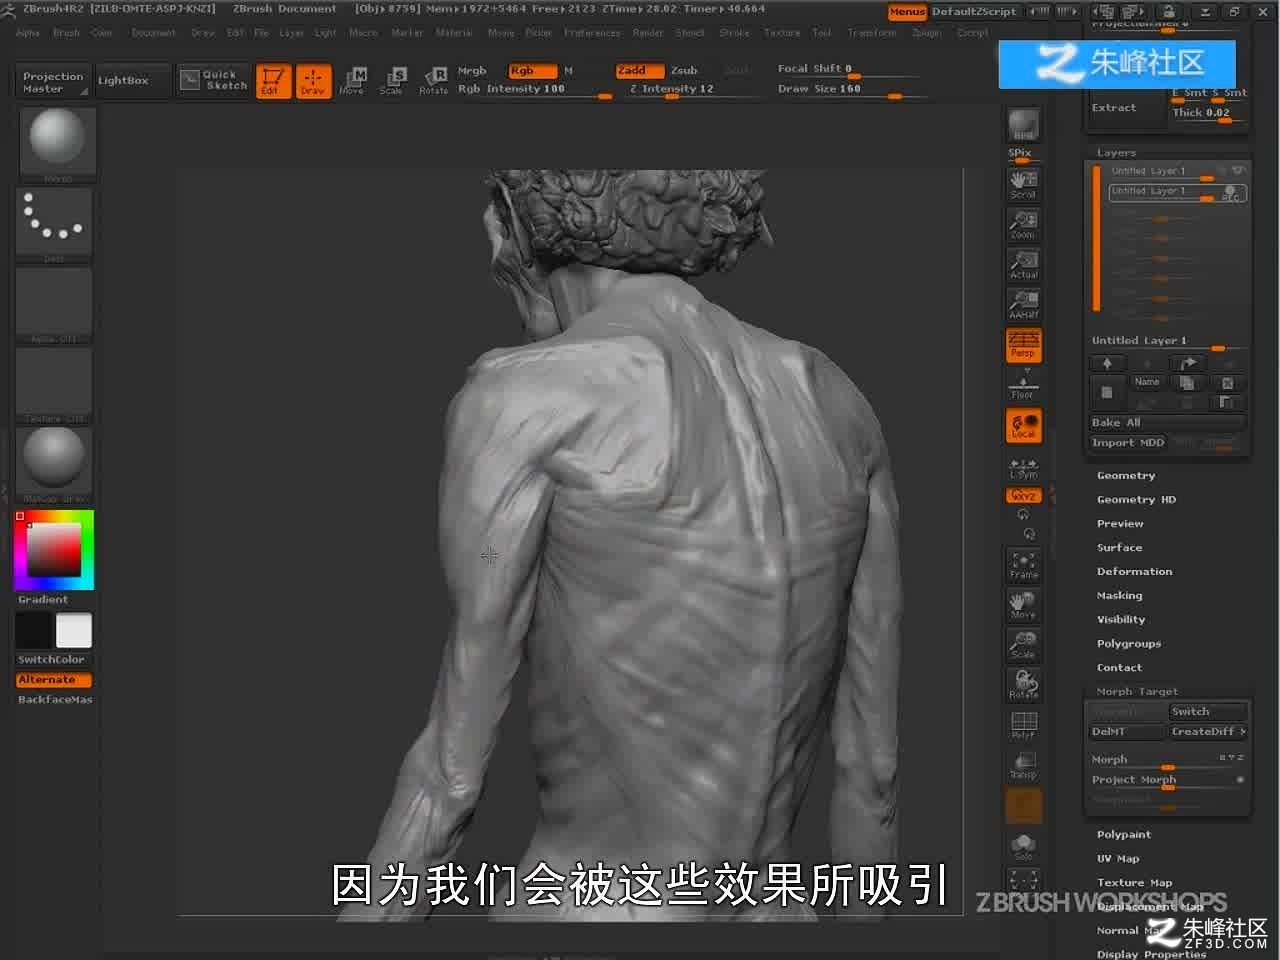Toggle Zadd sculpt mode
The height and width of the screenshot is (960, 1280).
point(639,71)
